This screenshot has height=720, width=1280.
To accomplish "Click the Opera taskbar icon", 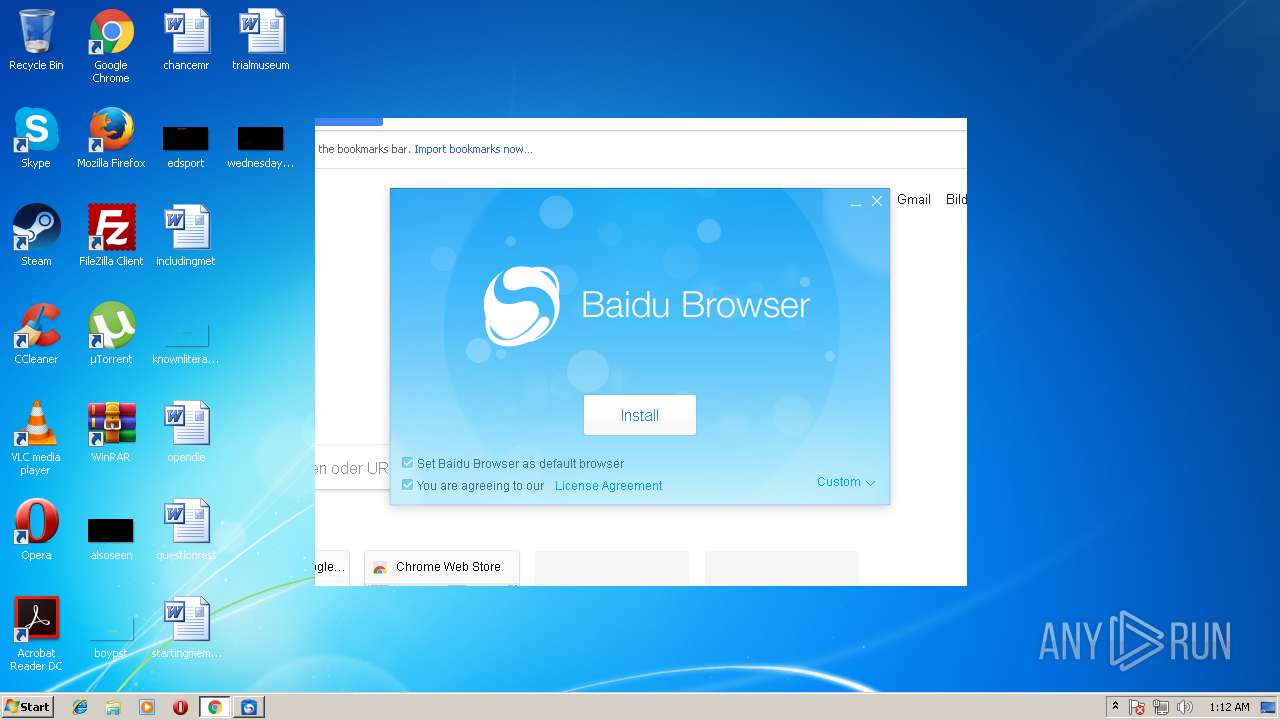I will [180, 707].
